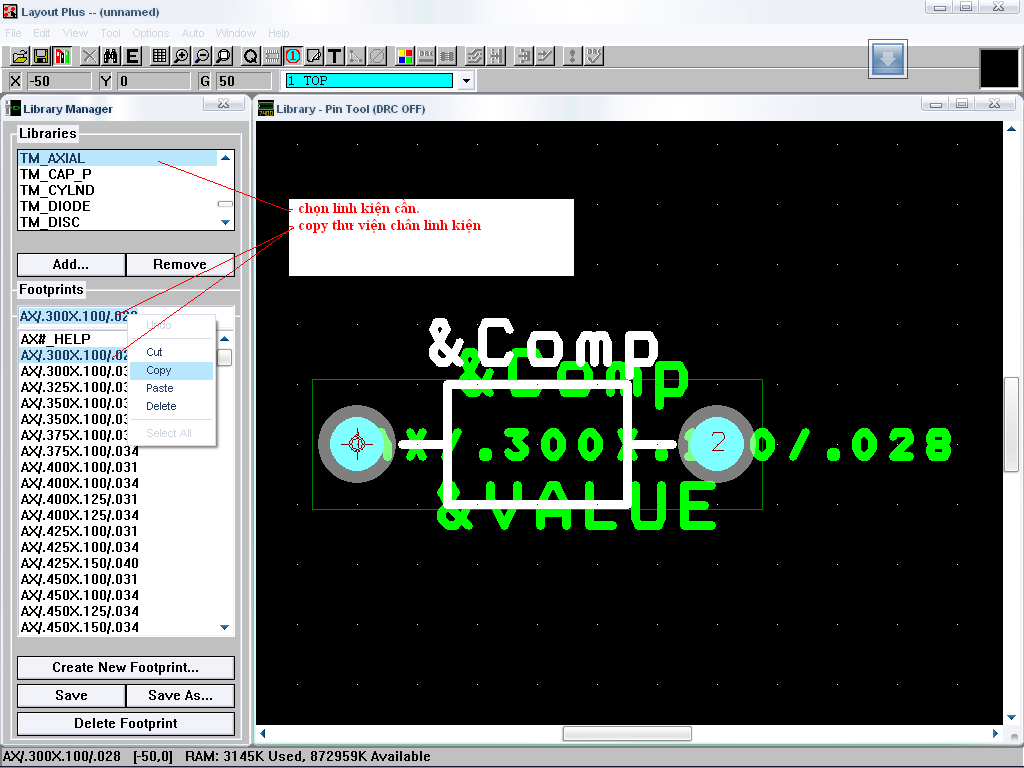Open the Options menu
Image resolution: width=1024 pixels, height=768 pixels.
[150, 33]
